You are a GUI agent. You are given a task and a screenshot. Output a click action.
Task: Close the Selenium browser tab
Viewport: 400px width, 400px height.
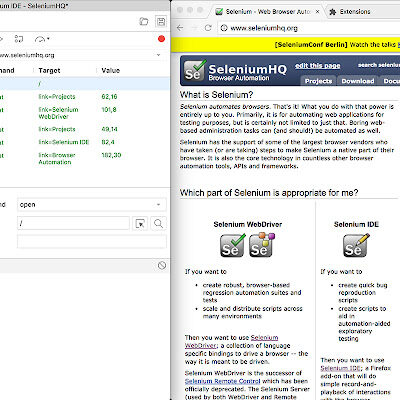318,12
